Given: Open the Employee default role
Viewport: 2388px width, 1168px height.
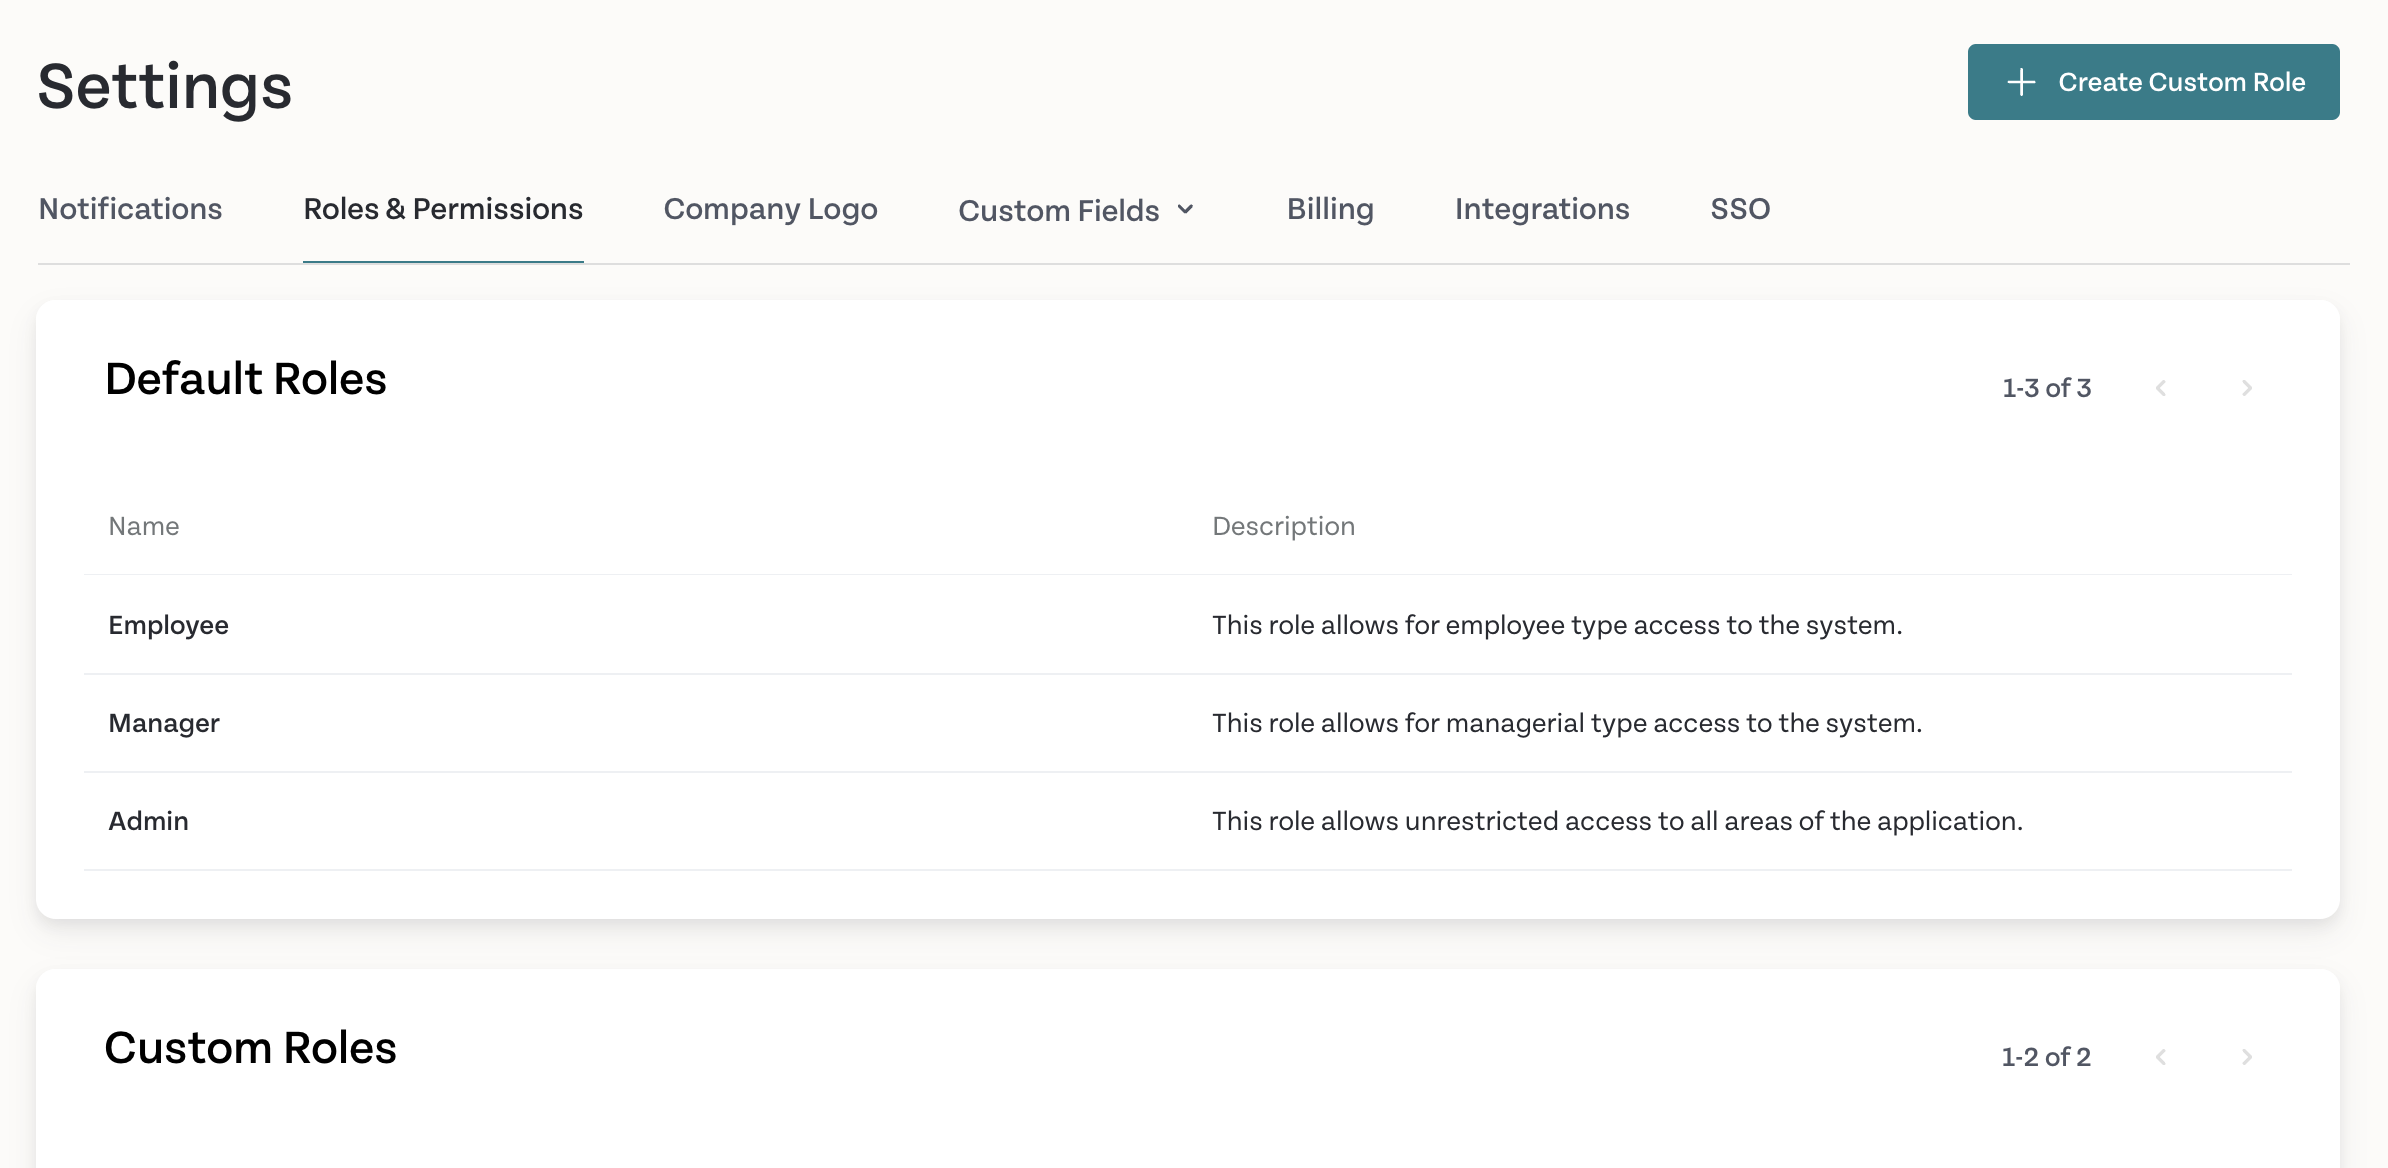Looking at the screenshot, I should click(x=1188, y=625).
